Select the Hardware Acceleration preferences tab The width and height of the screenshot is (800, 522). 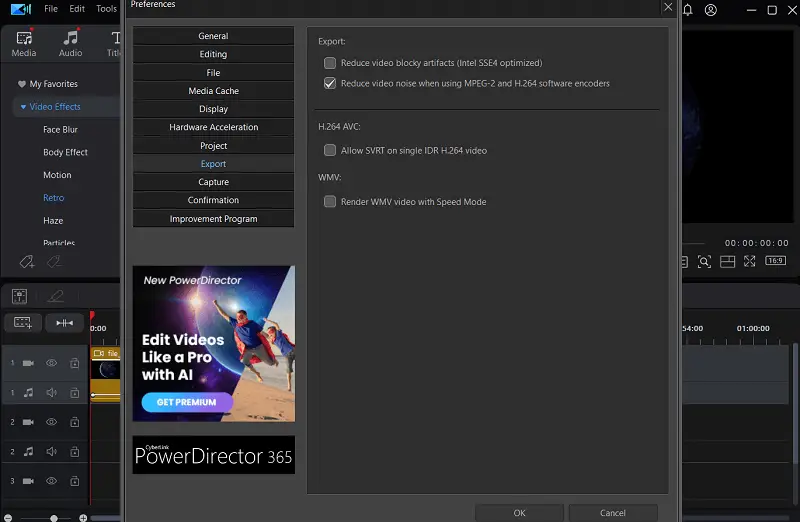tap(213, 127)
